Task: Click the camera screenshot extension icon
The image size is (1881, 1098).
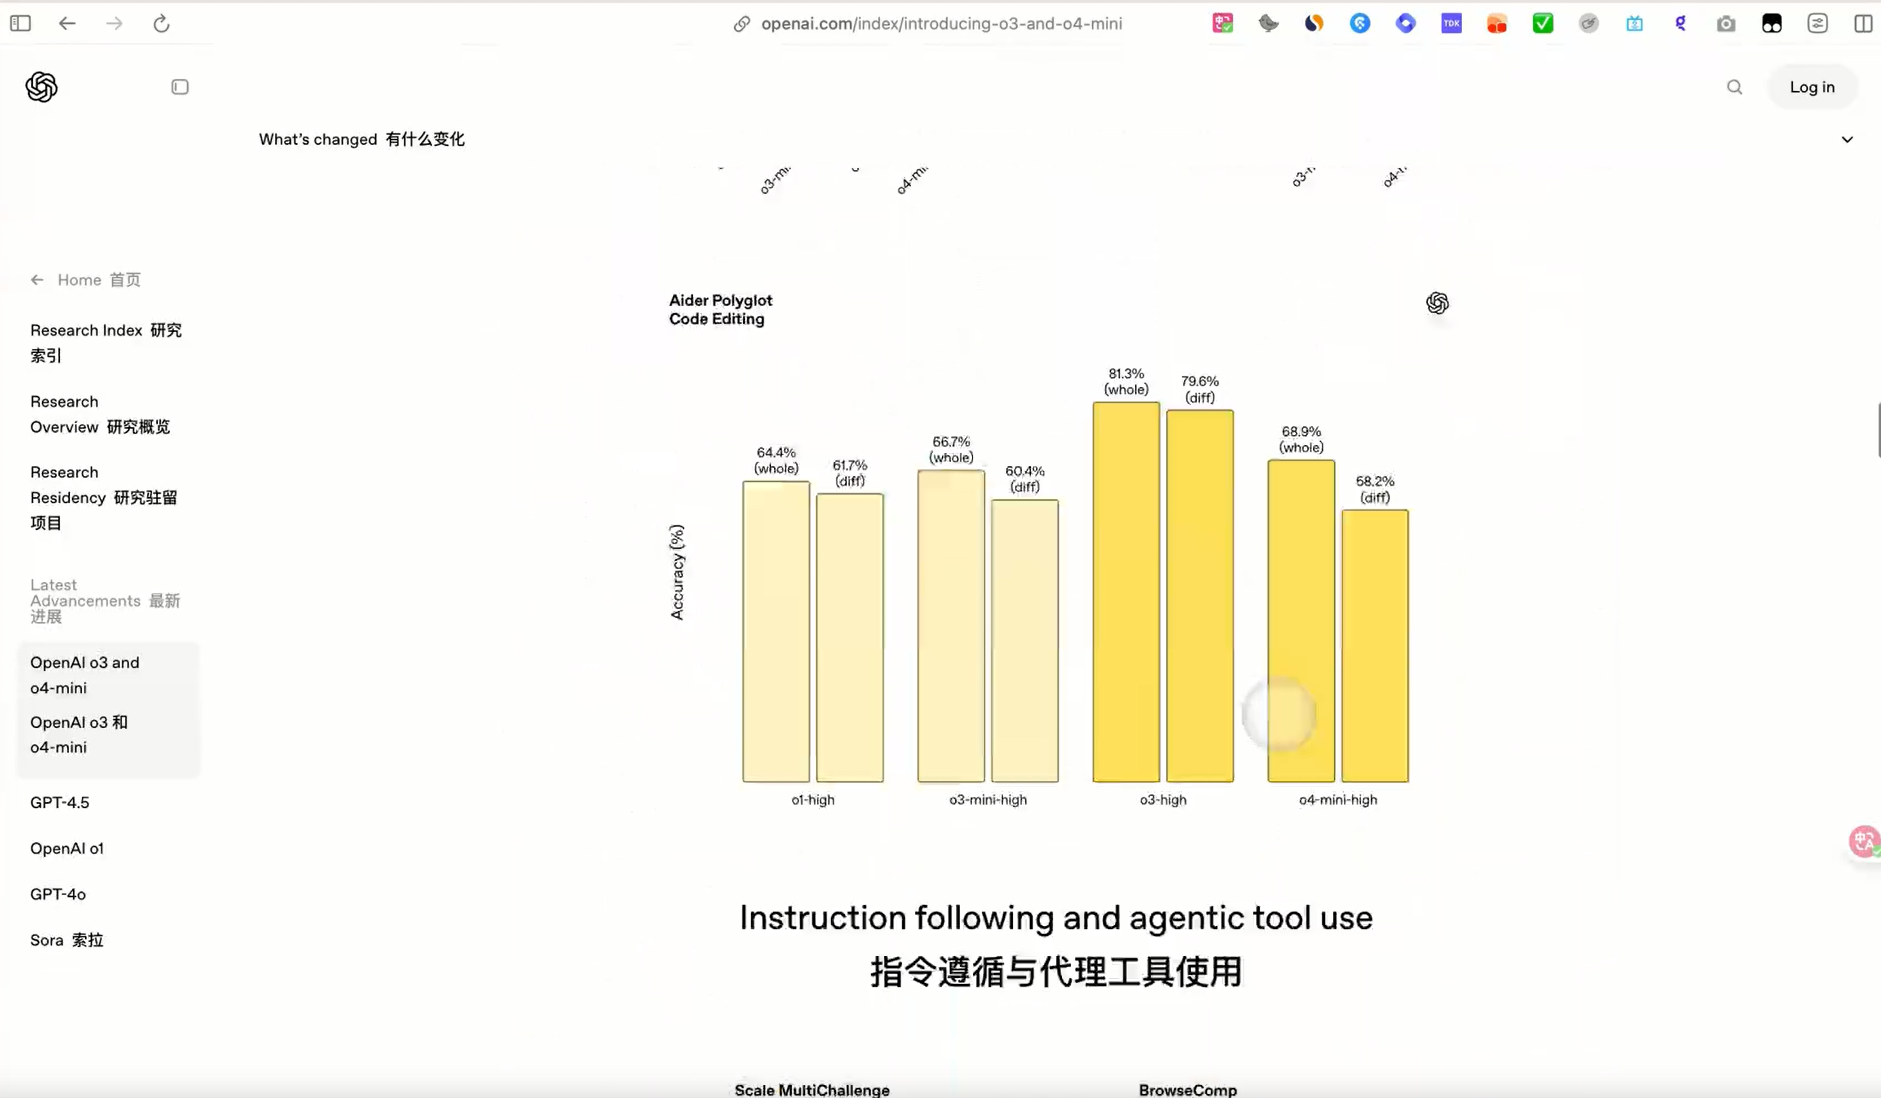Action: tap(1726, 23)
